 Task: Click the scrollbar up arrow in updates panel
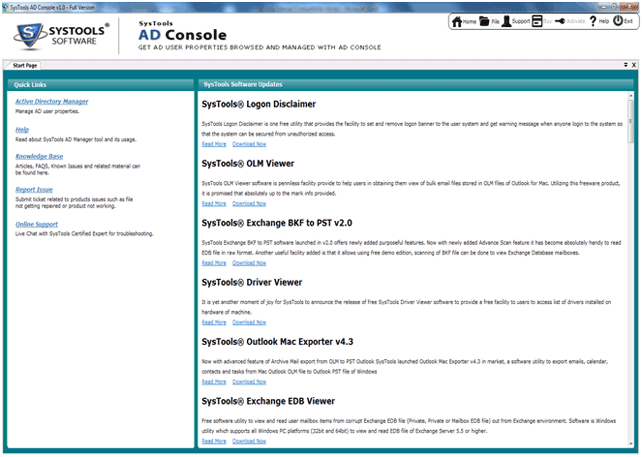click(631, 95)
